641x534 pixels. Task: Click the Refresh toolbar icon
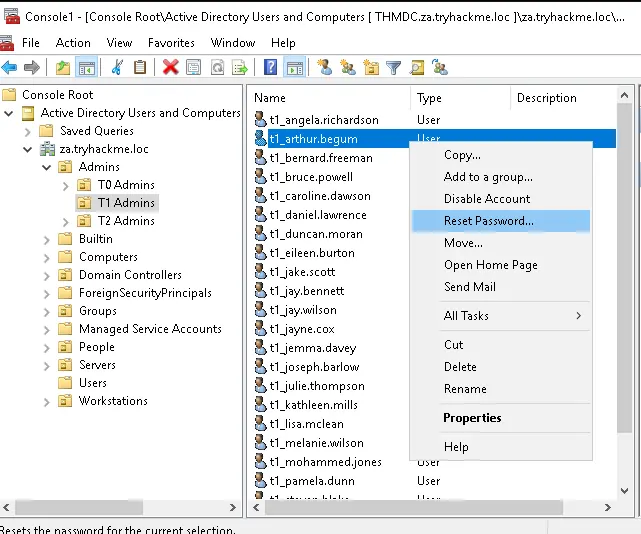217,67
